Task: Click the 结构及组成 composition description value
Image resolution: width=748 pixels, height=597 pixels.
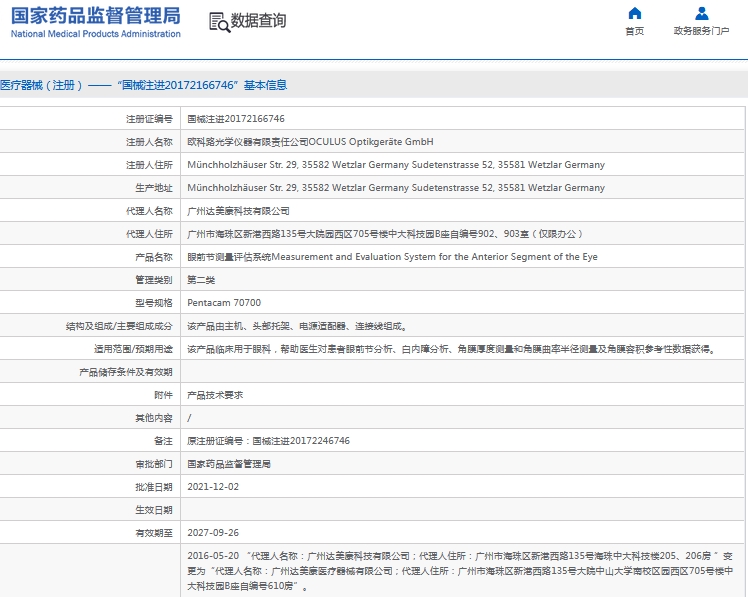Action: pyautogui.click(x=296, y=326)
